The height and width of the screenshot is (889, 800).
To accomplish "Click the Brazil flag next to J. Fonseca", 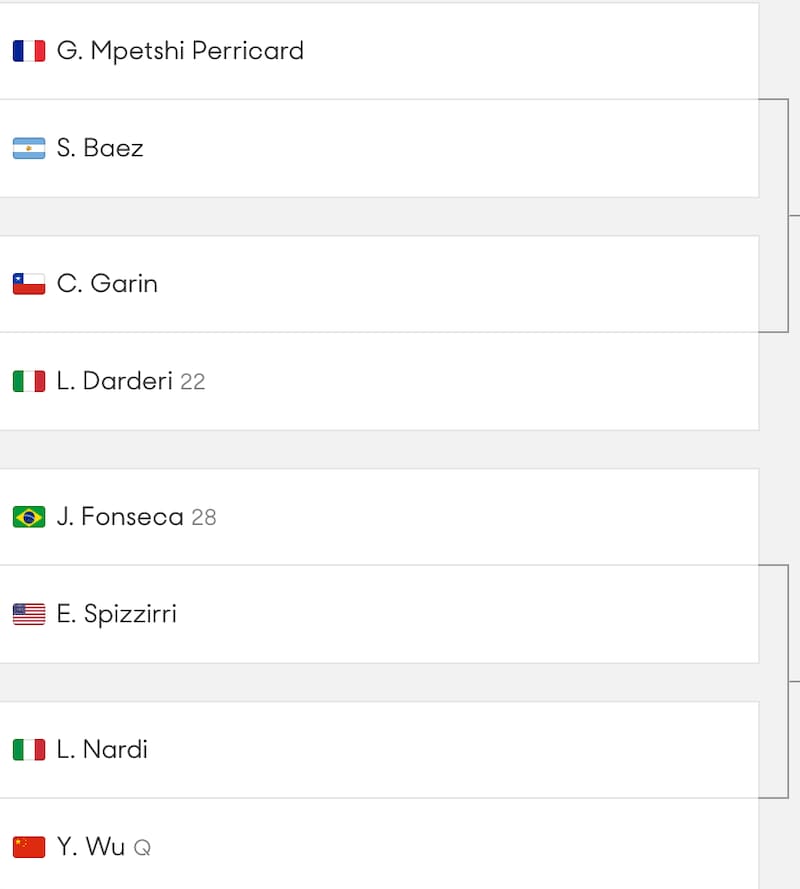I will pyautogui.click(x=28, y=516).
